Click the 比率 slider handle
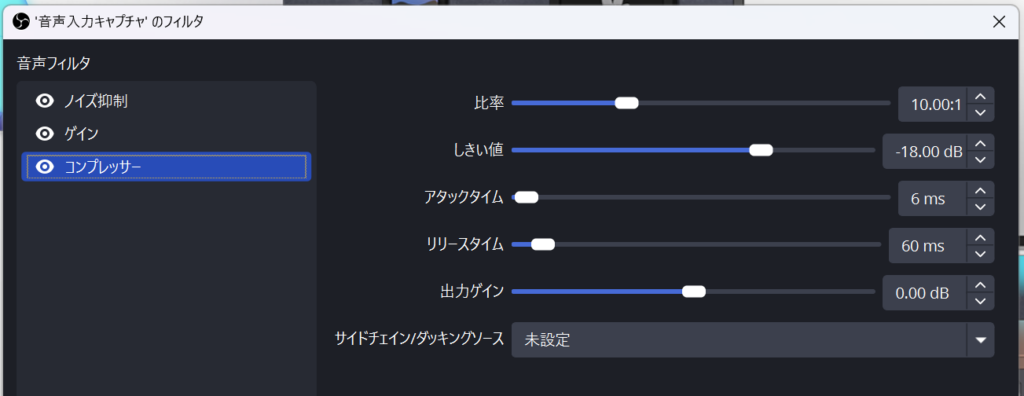1024x396 pixels. (x=626, y=103)
